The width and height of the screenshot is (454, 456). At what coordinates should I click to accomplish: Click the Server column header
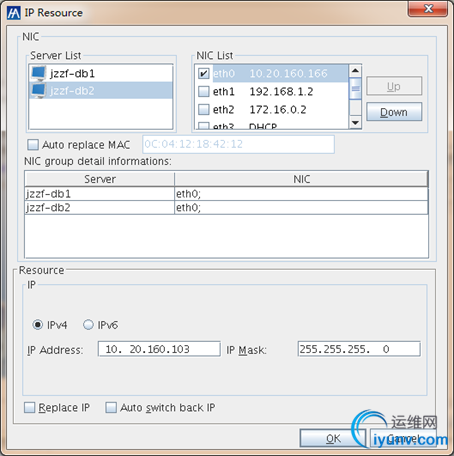(x=99, y=179)
